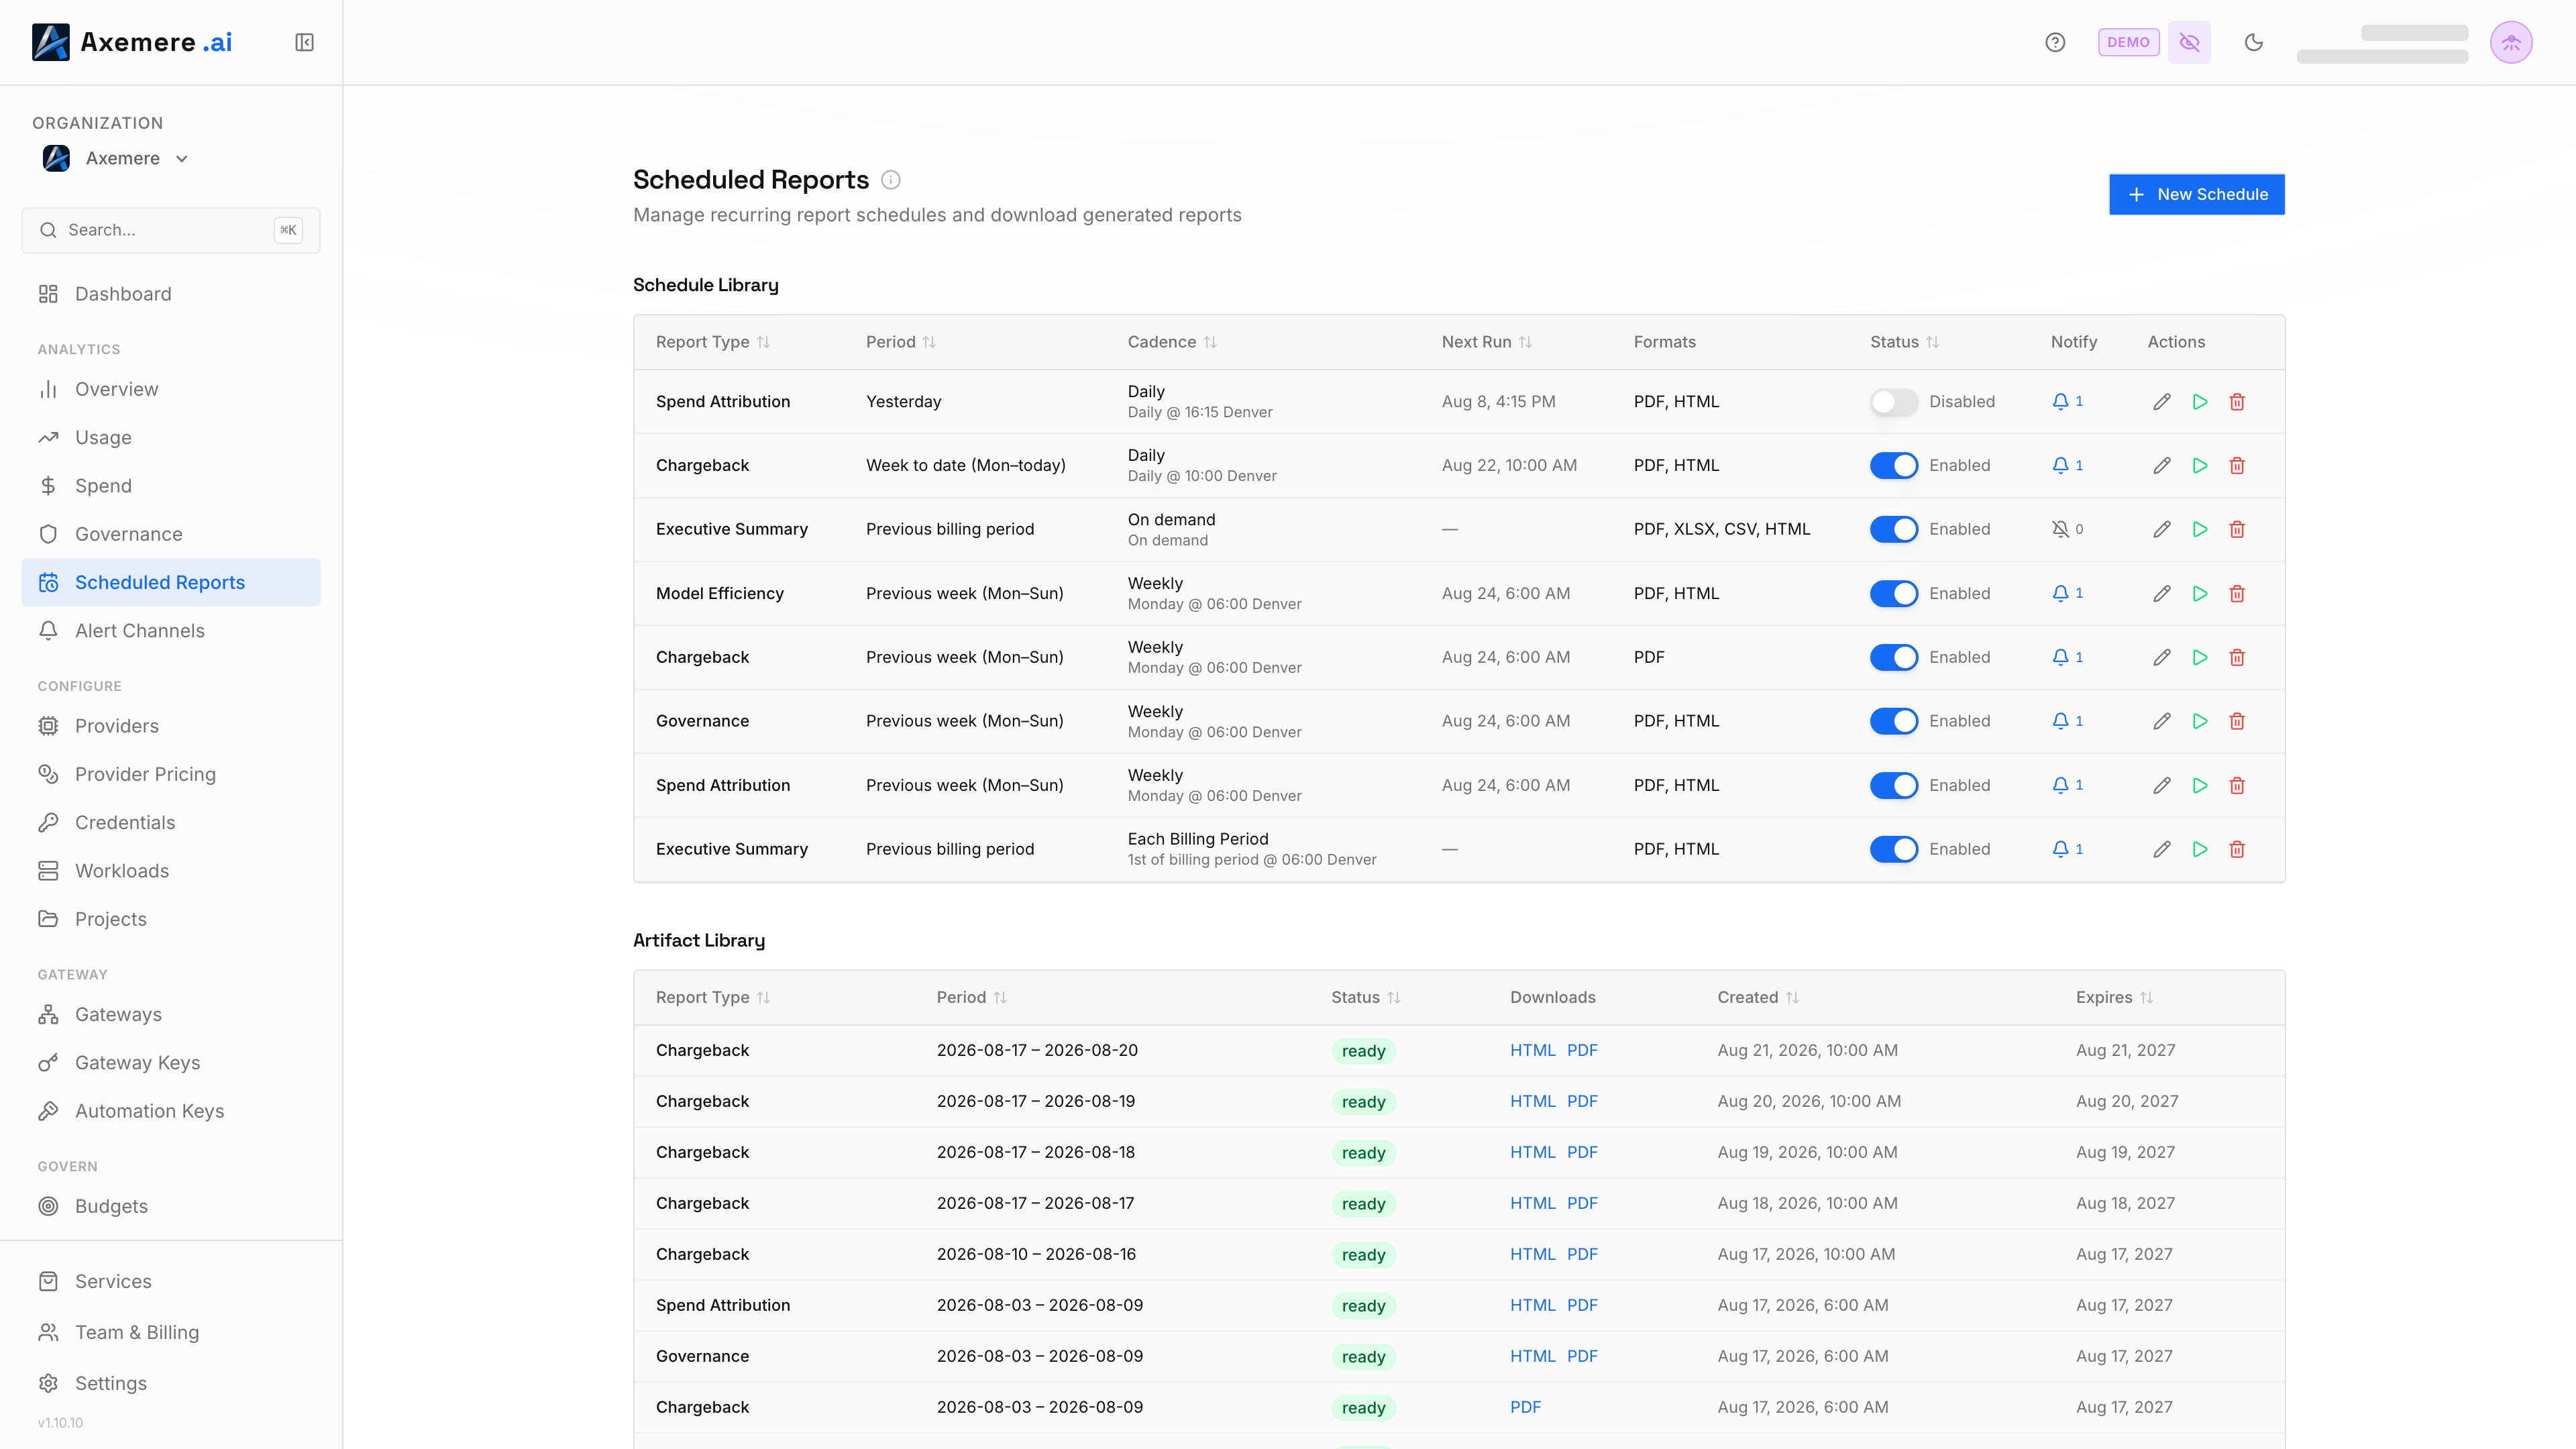Viewport: 2576px width, 1449px height.
Task: Delete the Each Billing Period Executive Summary schedule
Action: point(2237,849)
